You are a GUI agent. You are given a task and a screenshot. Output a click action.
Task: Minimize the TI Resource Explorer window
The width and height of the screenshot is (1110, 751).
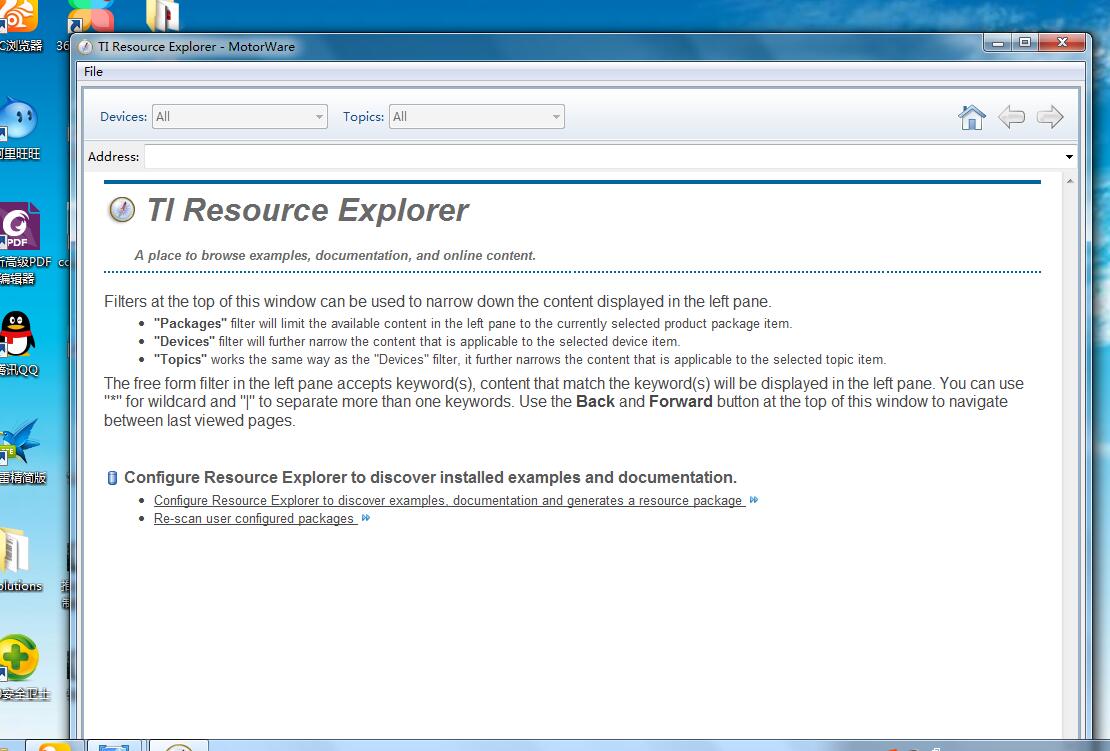(997, 42)
